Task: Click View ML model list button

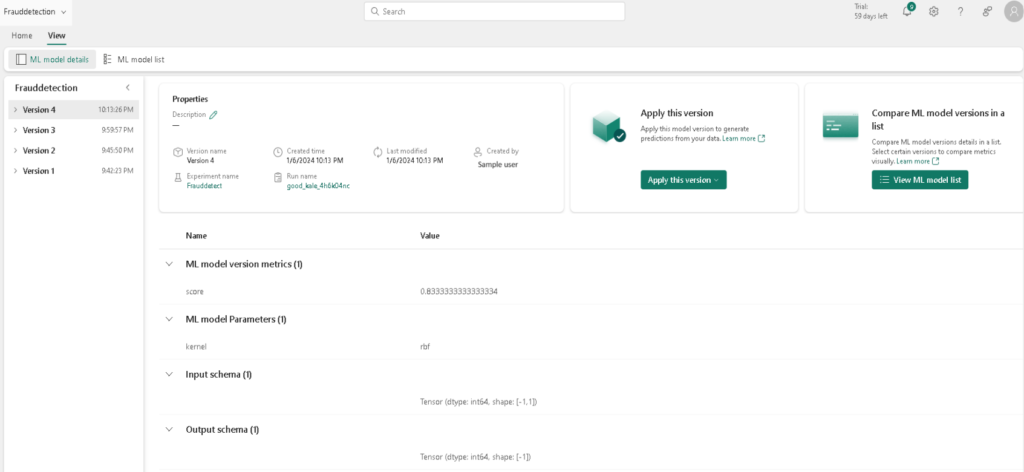Action: click(919, 180)
